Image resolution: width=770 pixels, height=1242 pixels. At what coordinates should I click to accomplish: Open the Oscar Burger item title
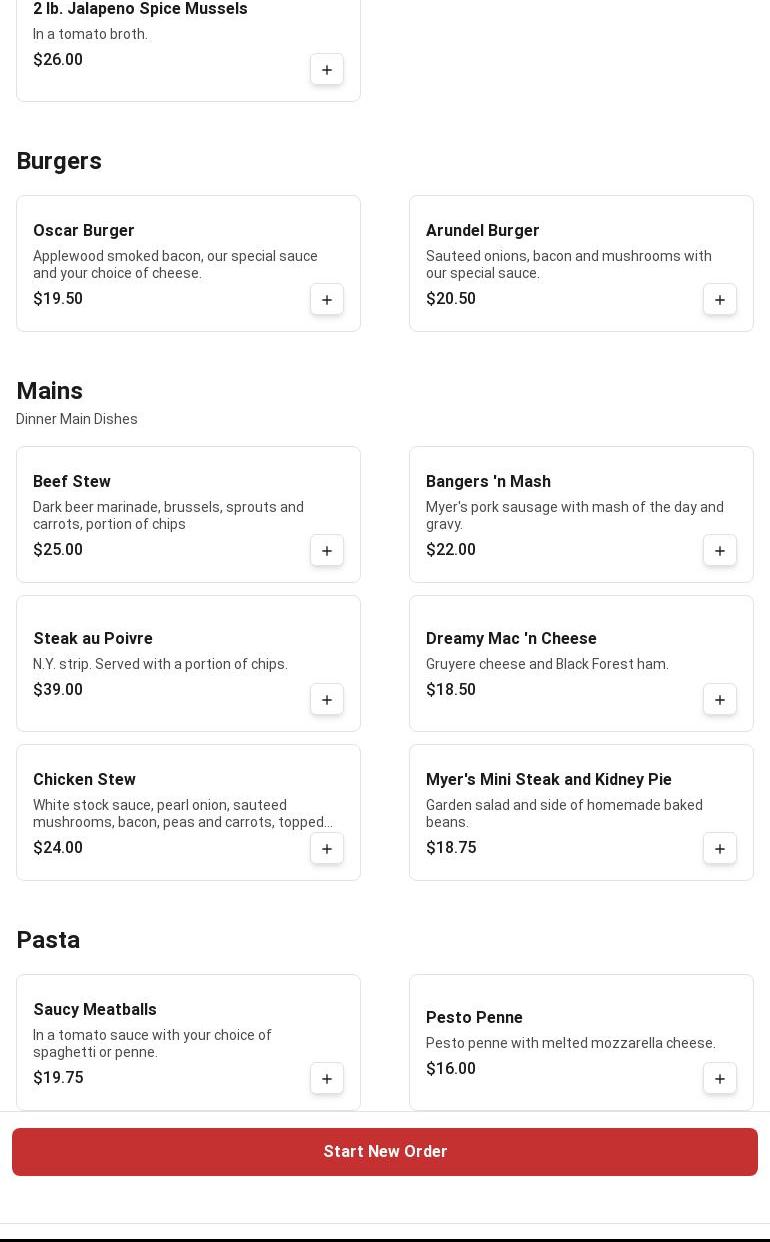coord(84,231)
